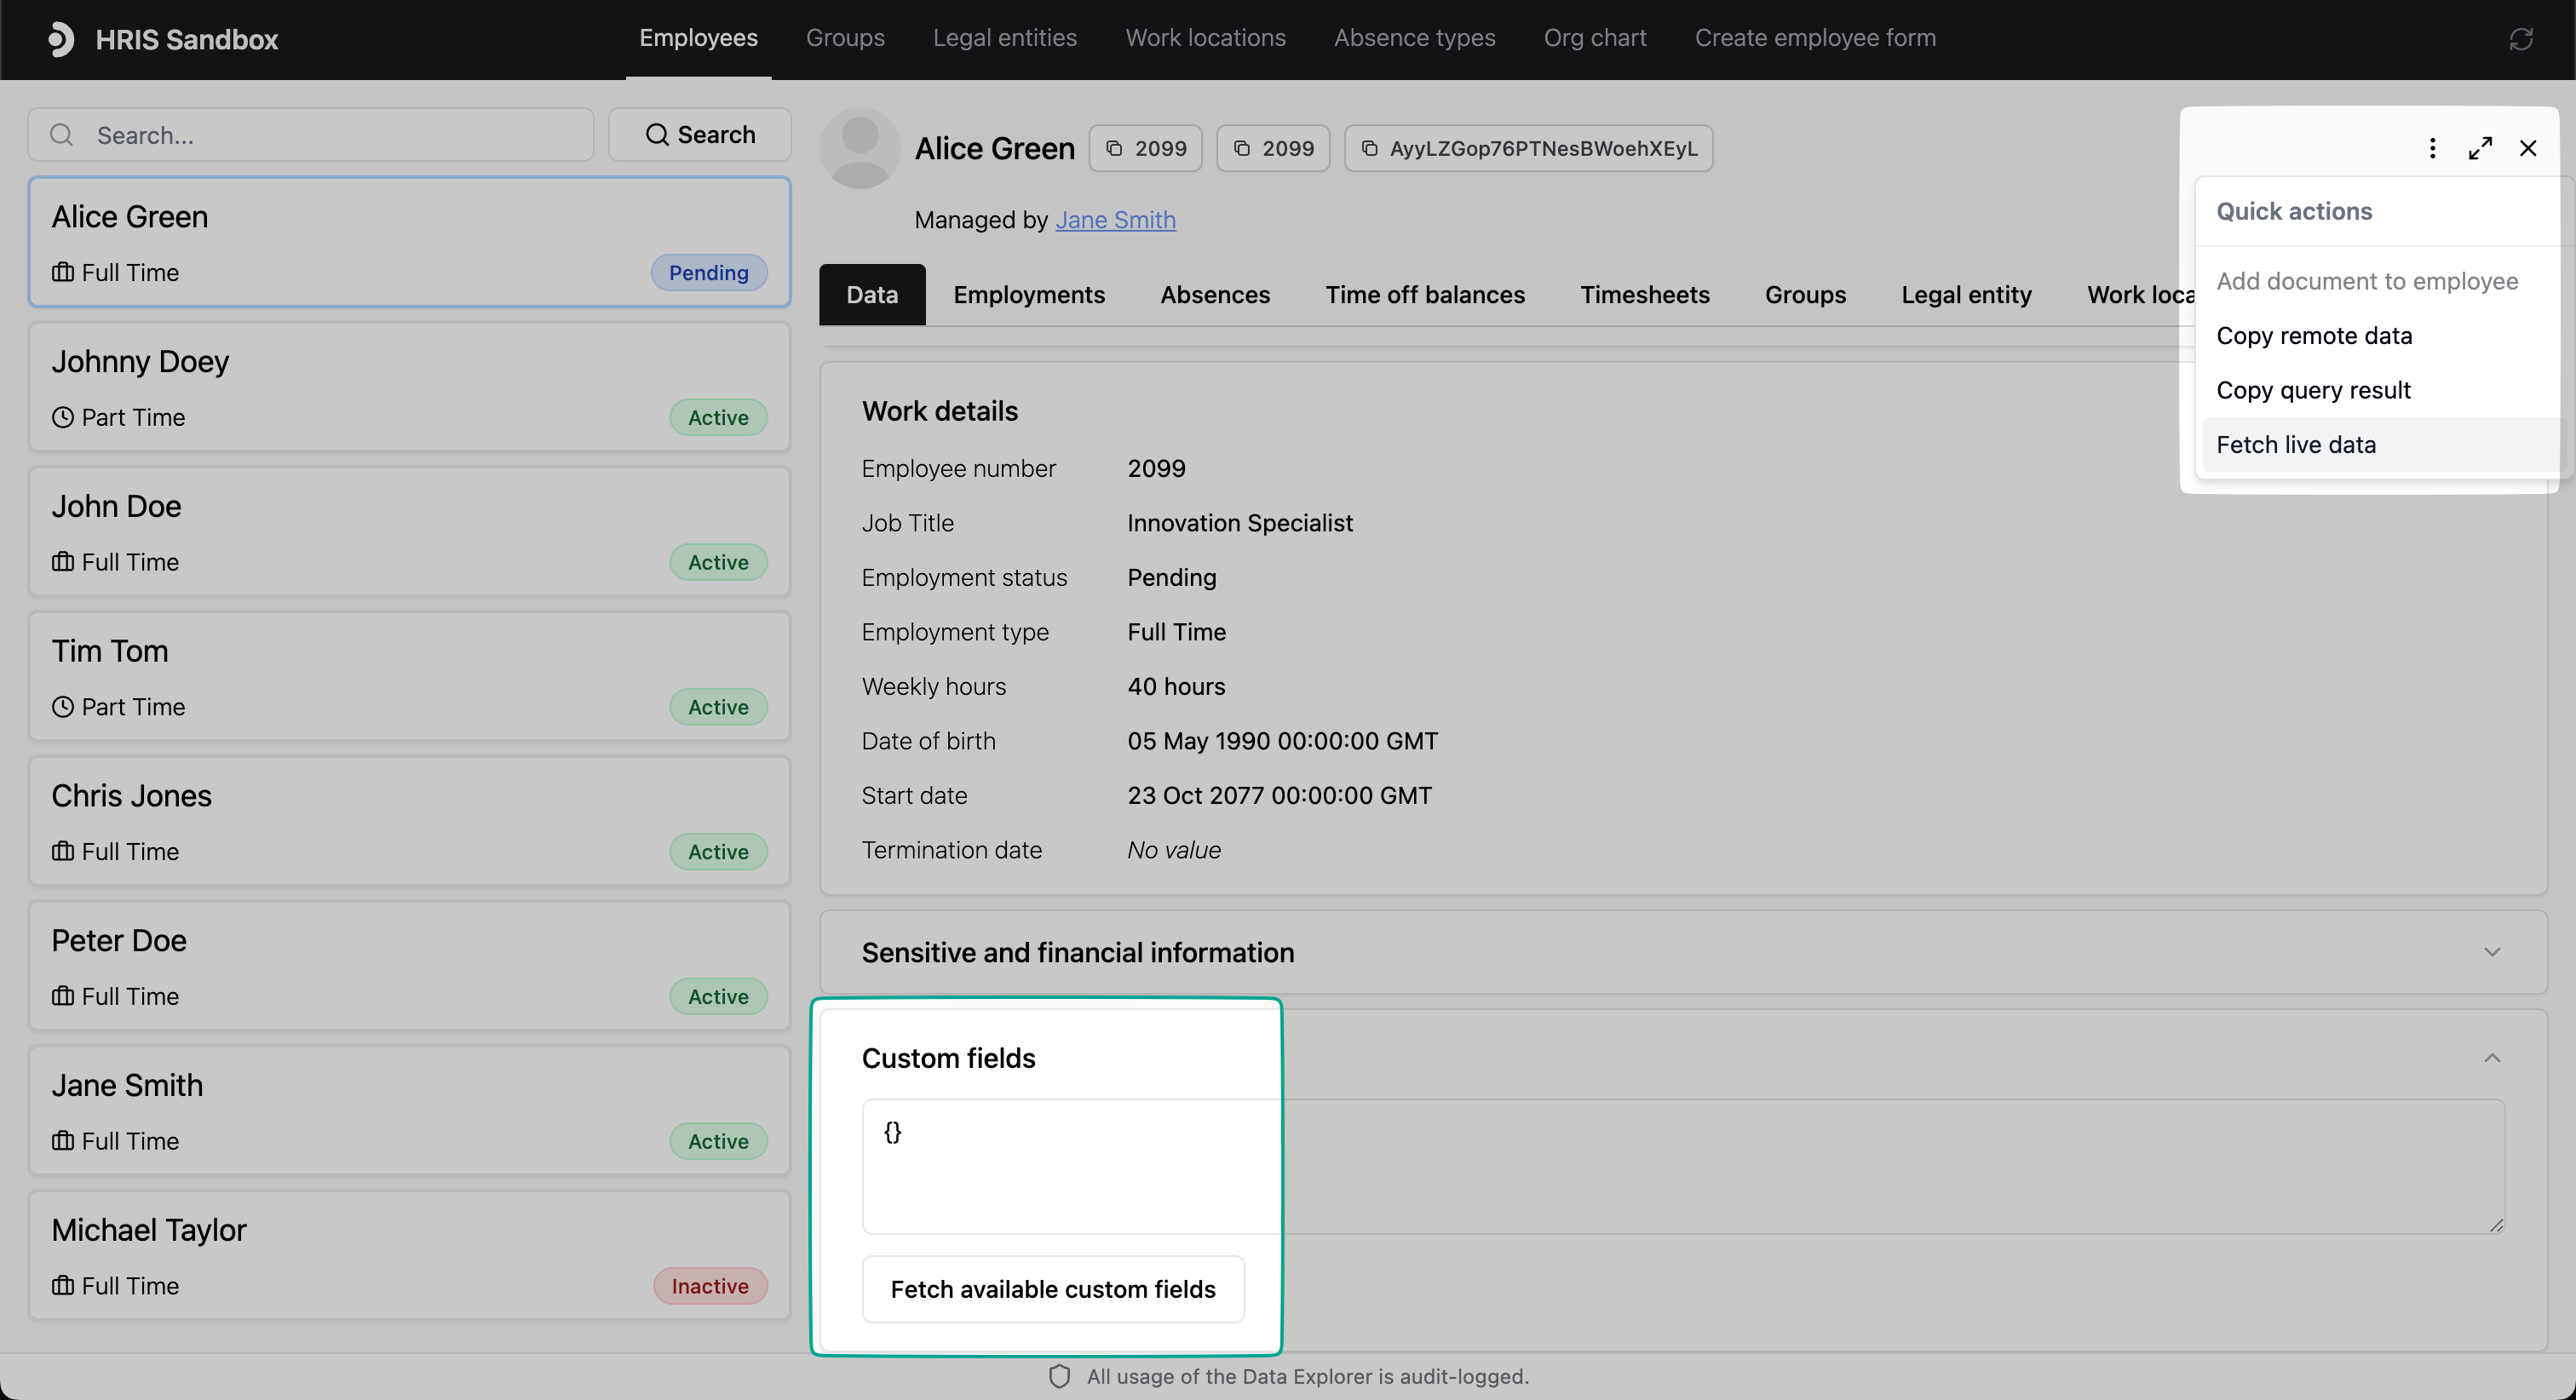This screenshot has width=2576, height=1400.
Task: Switch to the Absences tab
Action: (1215, 295)
